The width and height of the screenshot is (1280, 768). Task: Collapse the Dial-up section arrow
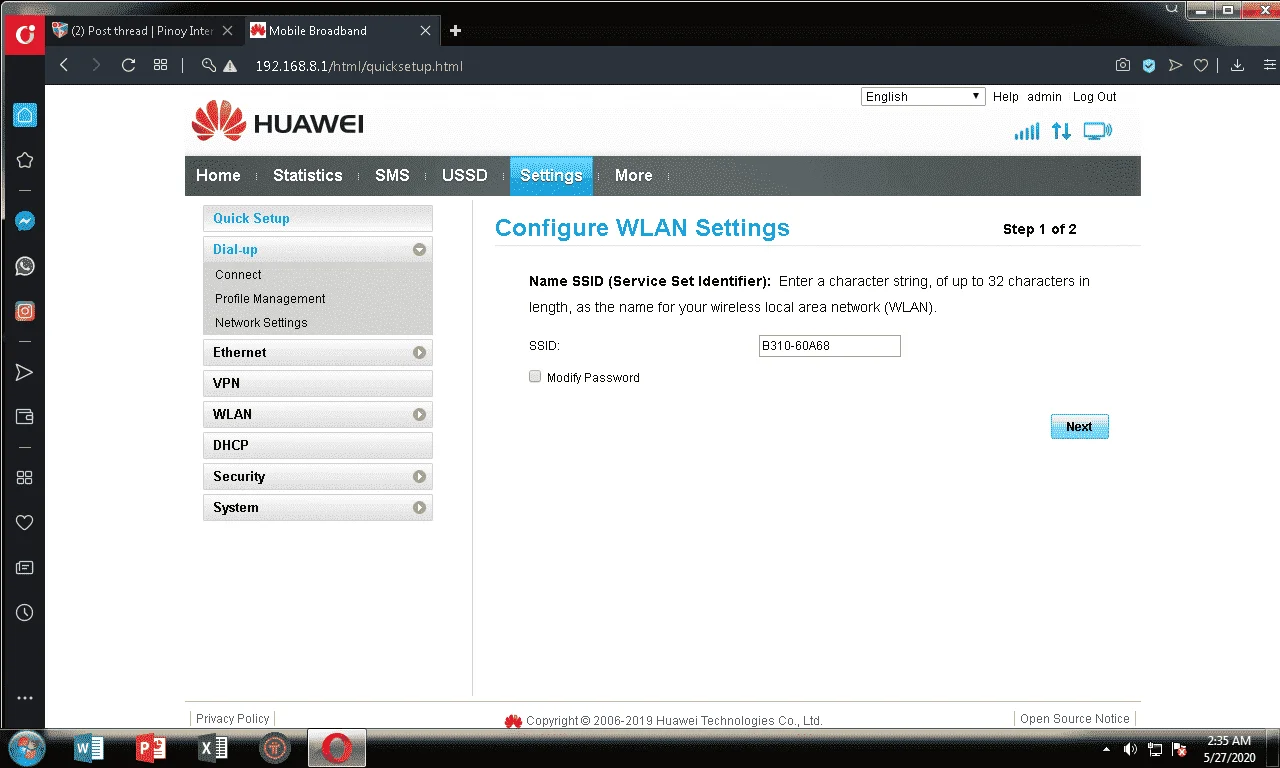pos(419,250)
